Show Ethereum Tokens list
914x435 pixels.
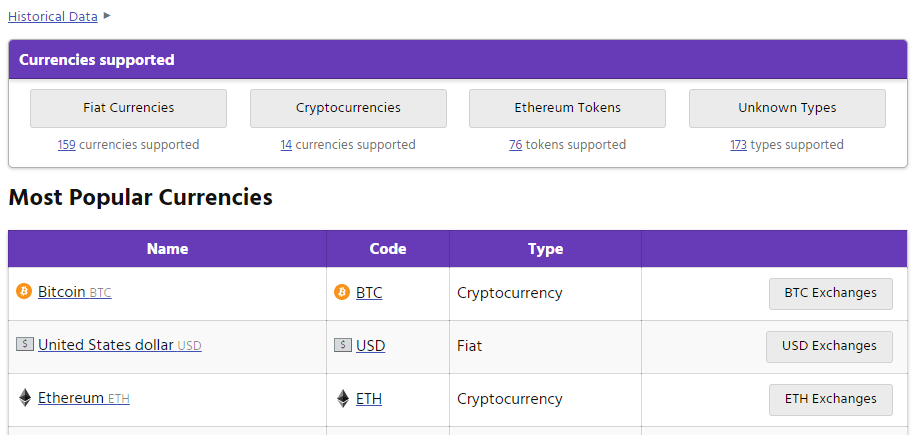pyautogui.click(x=567, y=108)
